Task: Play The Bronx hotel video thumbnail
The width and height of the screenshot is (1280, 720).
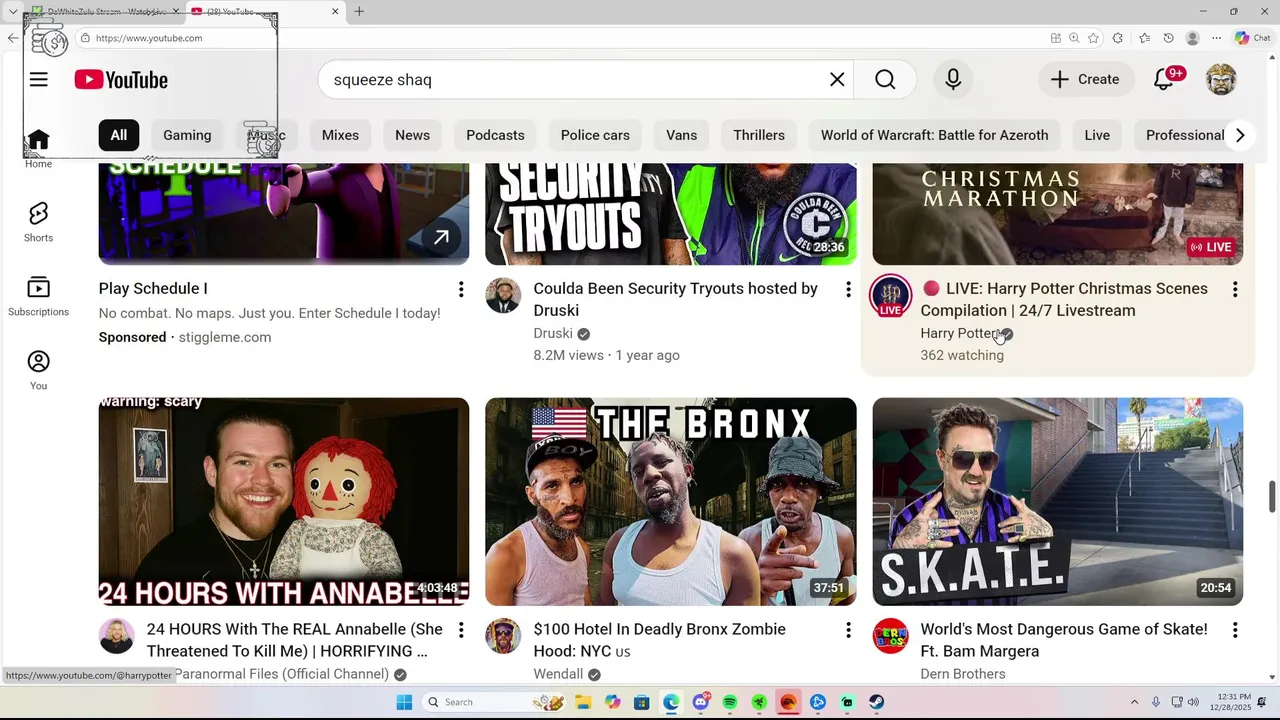Action: 671,502
